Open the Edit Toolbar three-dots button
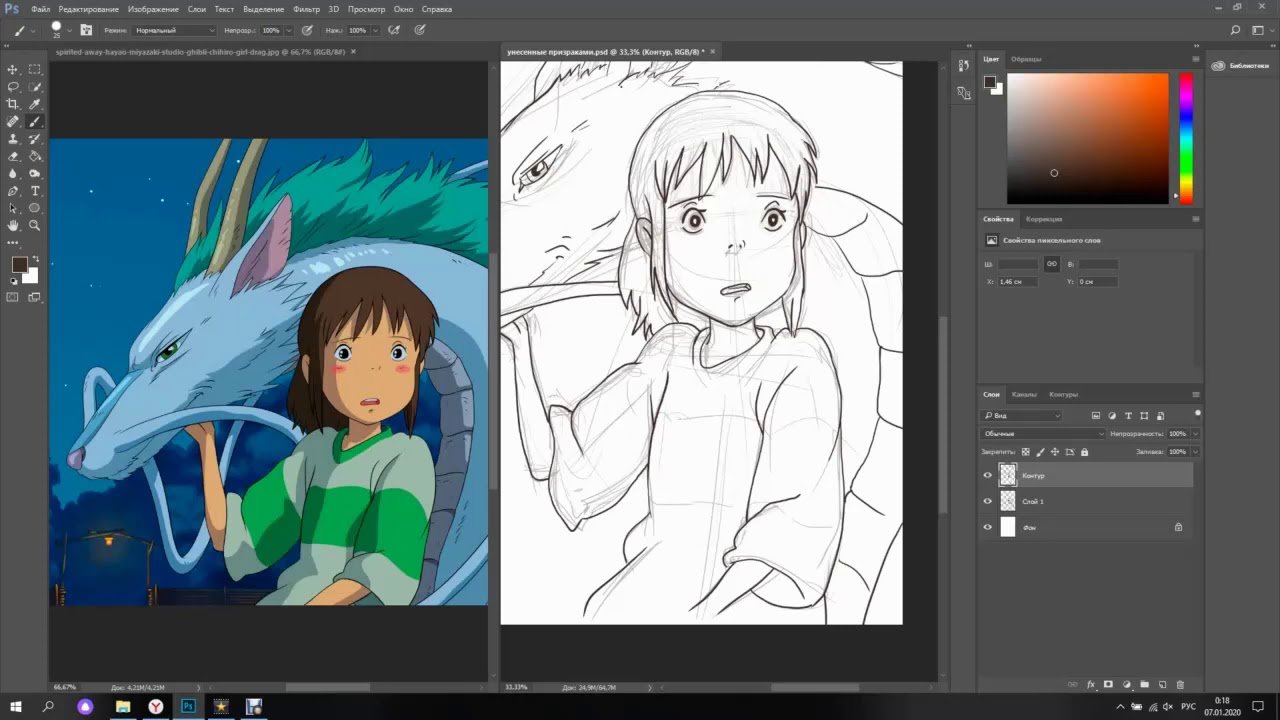1280x720 pixels. pos(13,242)
